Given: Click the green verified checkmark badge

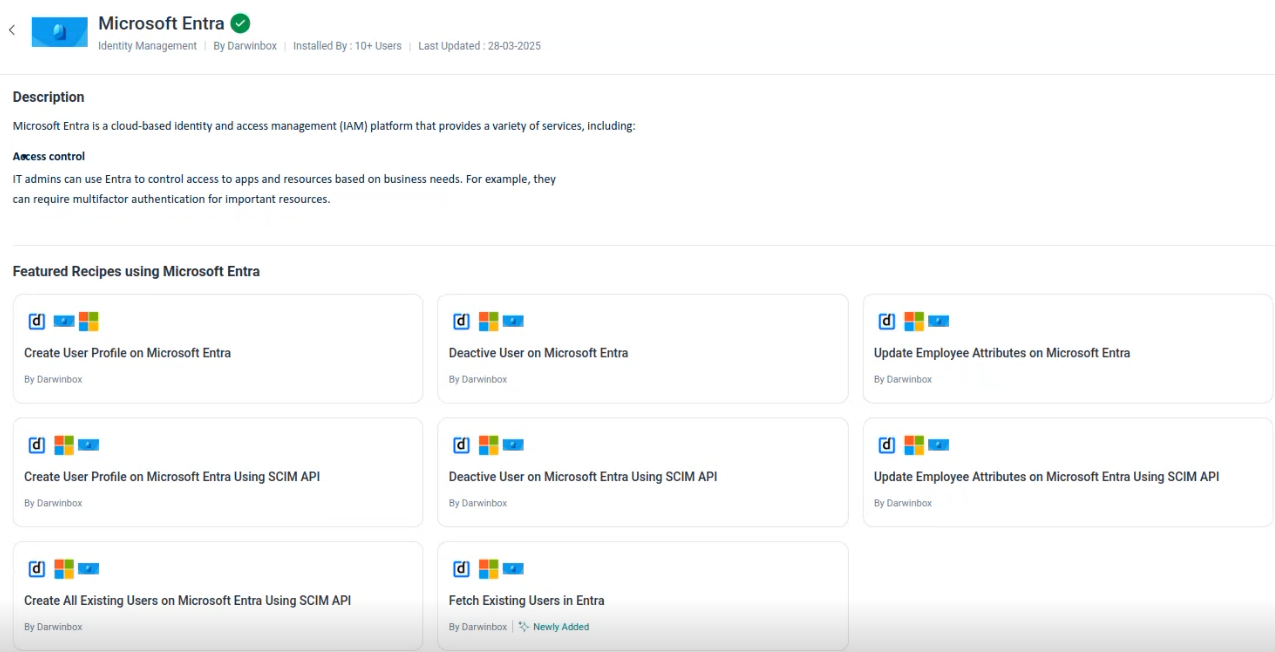Looking at the screenshot, I should (240, 23).
